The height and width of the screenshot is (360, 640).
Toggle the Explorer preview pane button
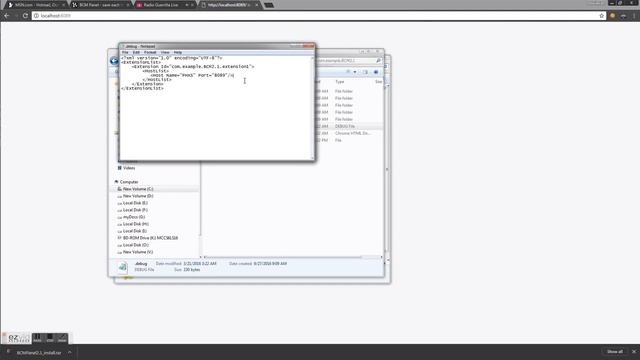[x=365, y=72]
